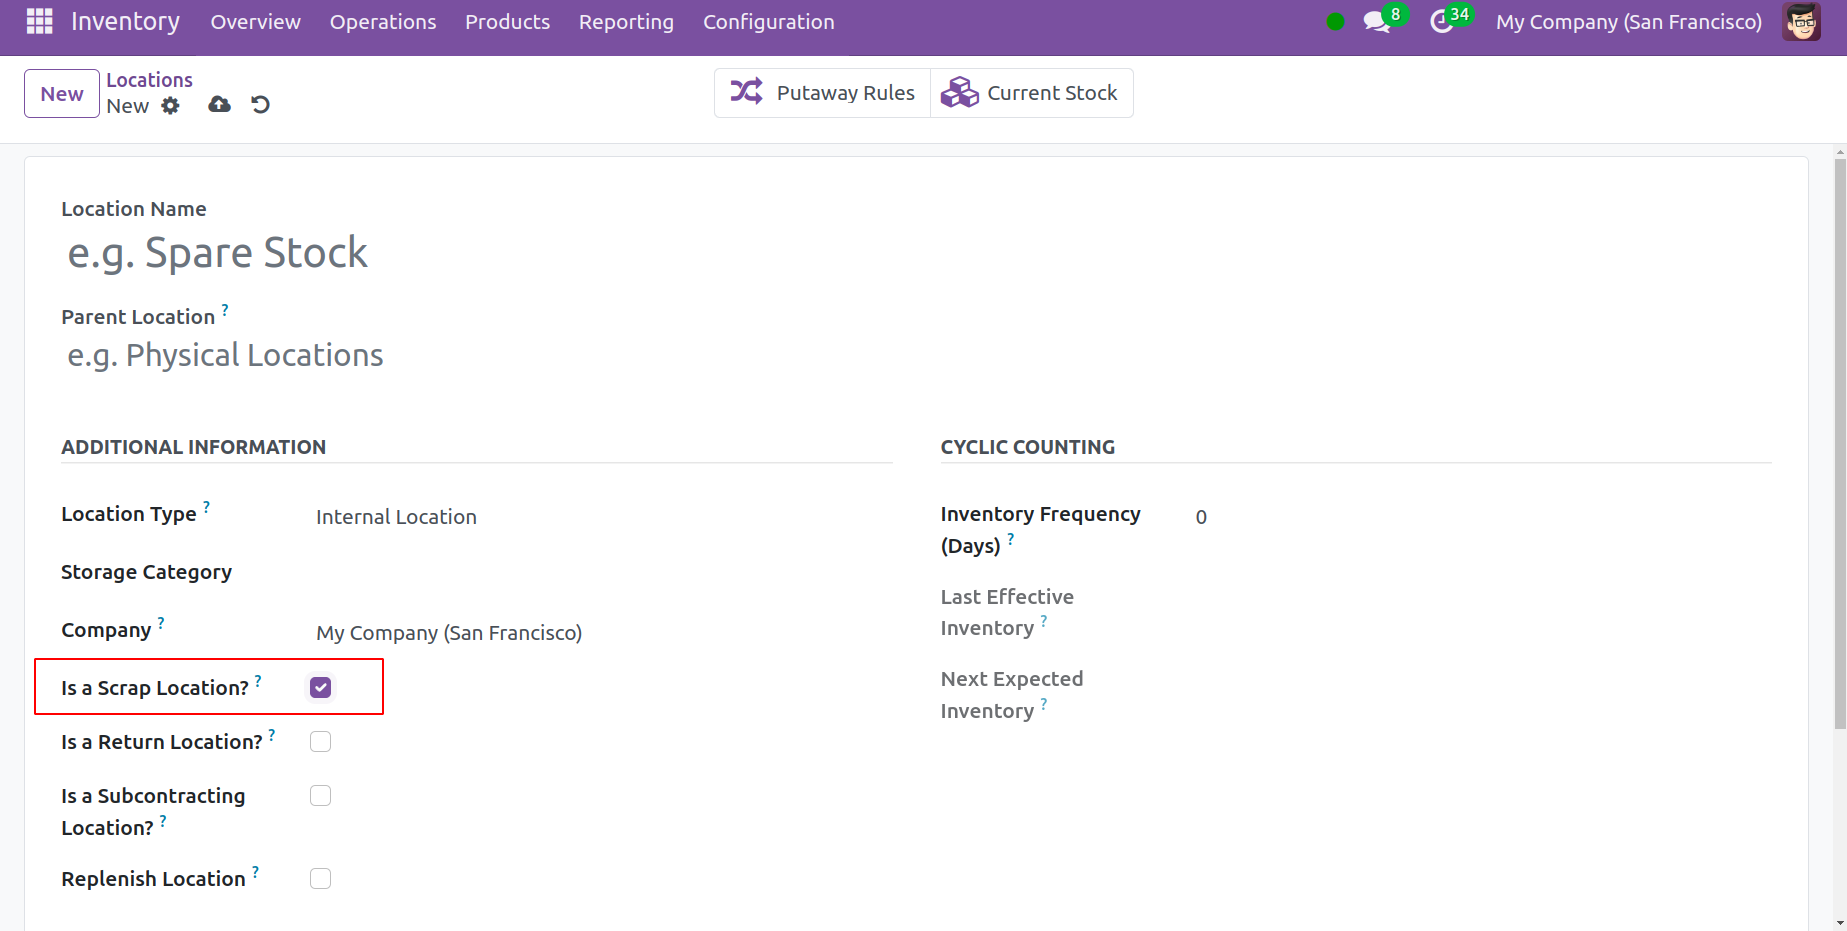Open the Configuration menu
Screen dimensions: 1847x931
[768, 22]
